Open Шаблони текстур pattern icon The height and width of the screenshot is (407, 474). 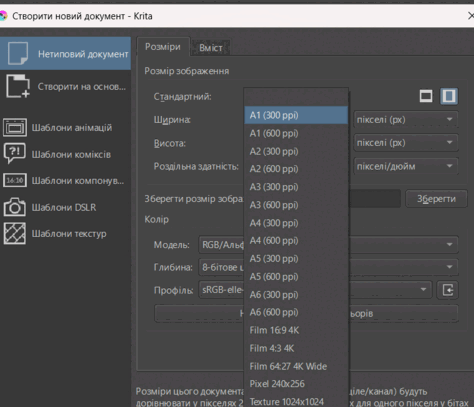15,234
